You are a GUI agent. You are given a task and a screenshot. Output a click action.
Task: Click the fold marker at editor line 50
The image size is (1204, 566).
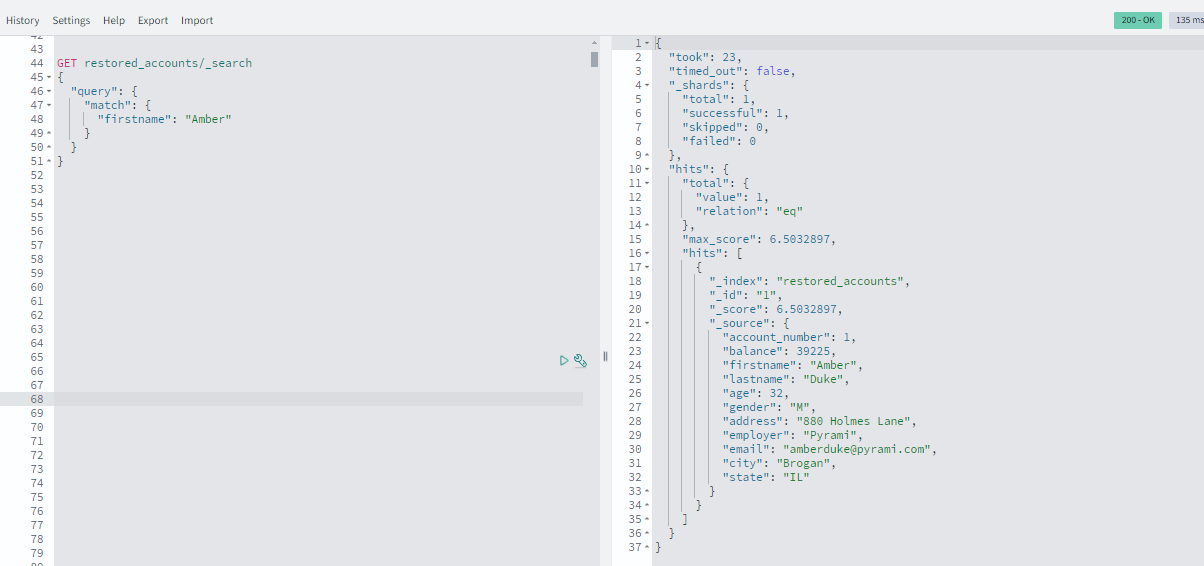[49, 147]
